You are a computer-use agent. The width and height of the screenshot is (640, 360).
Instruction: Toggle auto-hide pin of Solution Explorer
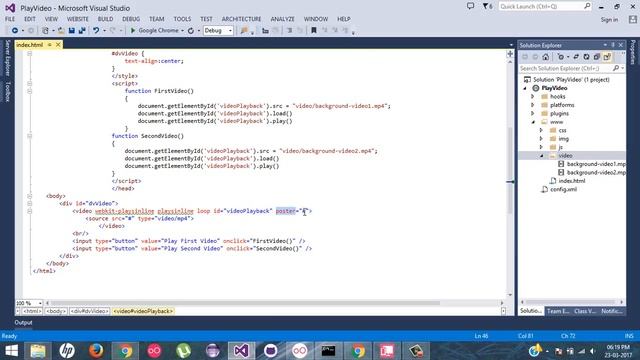[x=613, y=45]
